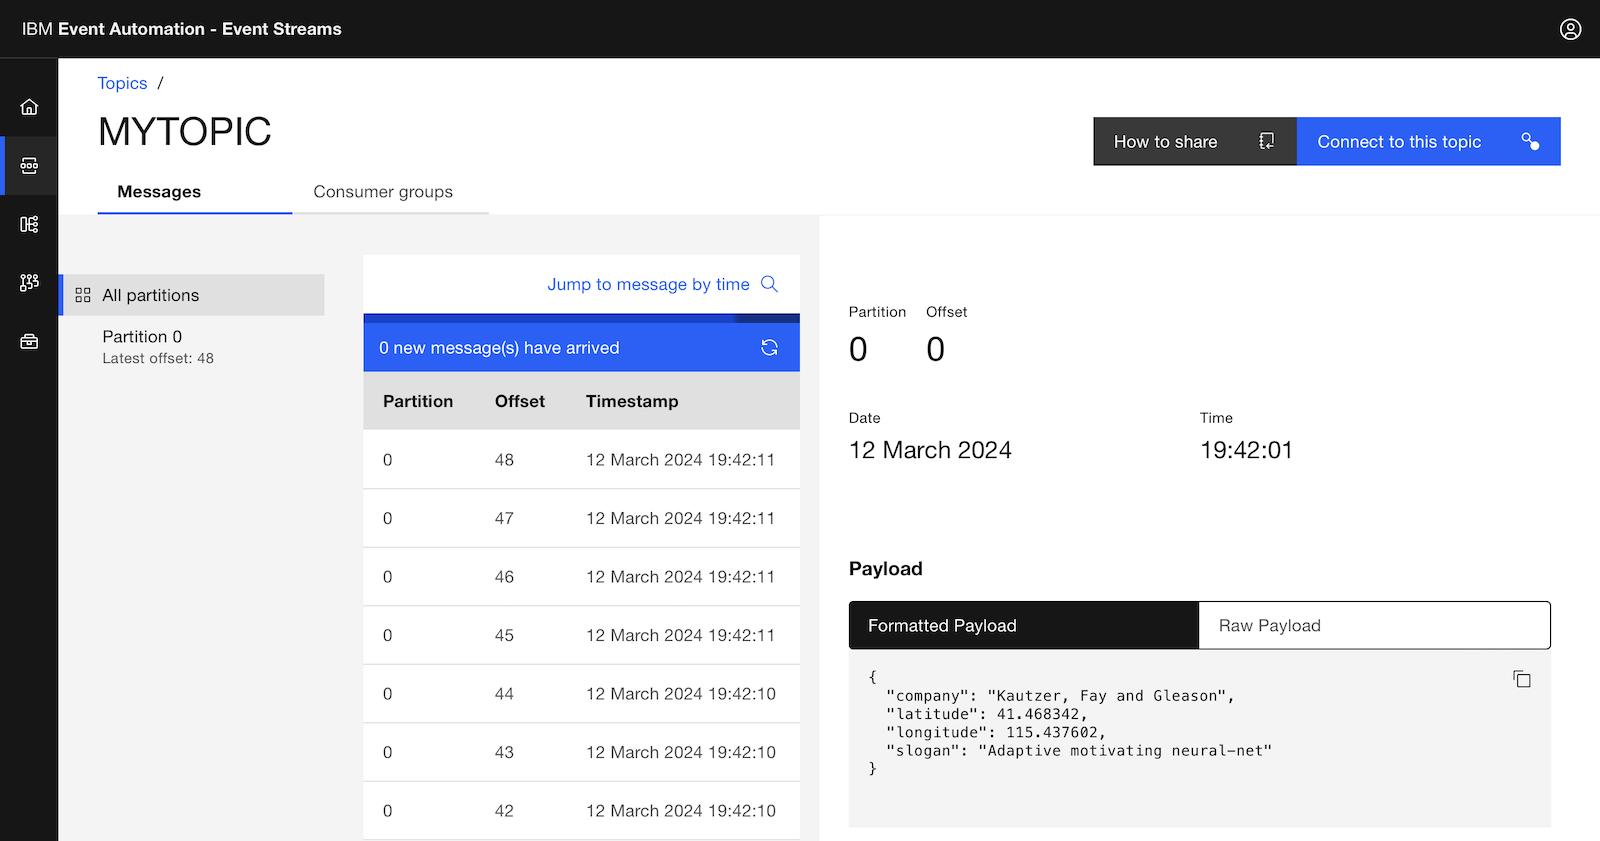
Task: Click the How to share button
Action: (1194, 142)
